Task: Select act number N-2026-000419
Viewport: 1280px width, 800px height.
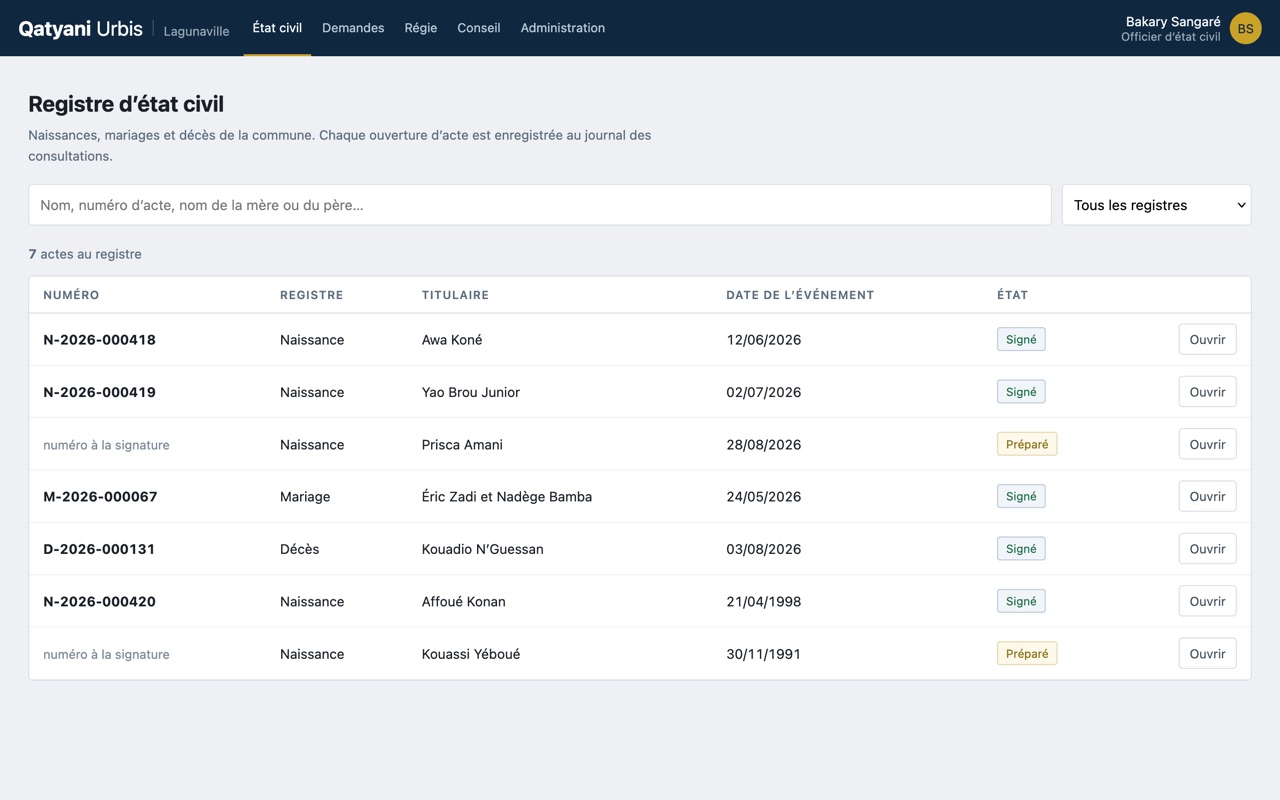Action: [x=100, y=392]
